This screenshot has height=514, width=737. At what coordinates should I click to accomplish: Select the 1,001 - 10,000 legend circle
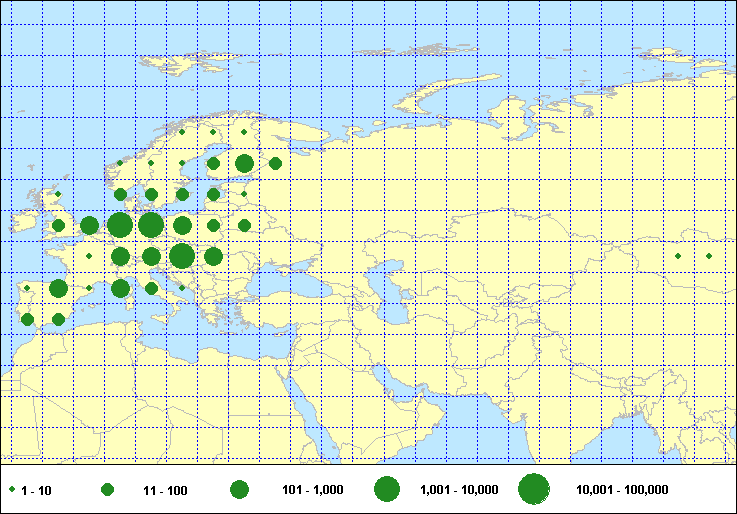[387, 490]
